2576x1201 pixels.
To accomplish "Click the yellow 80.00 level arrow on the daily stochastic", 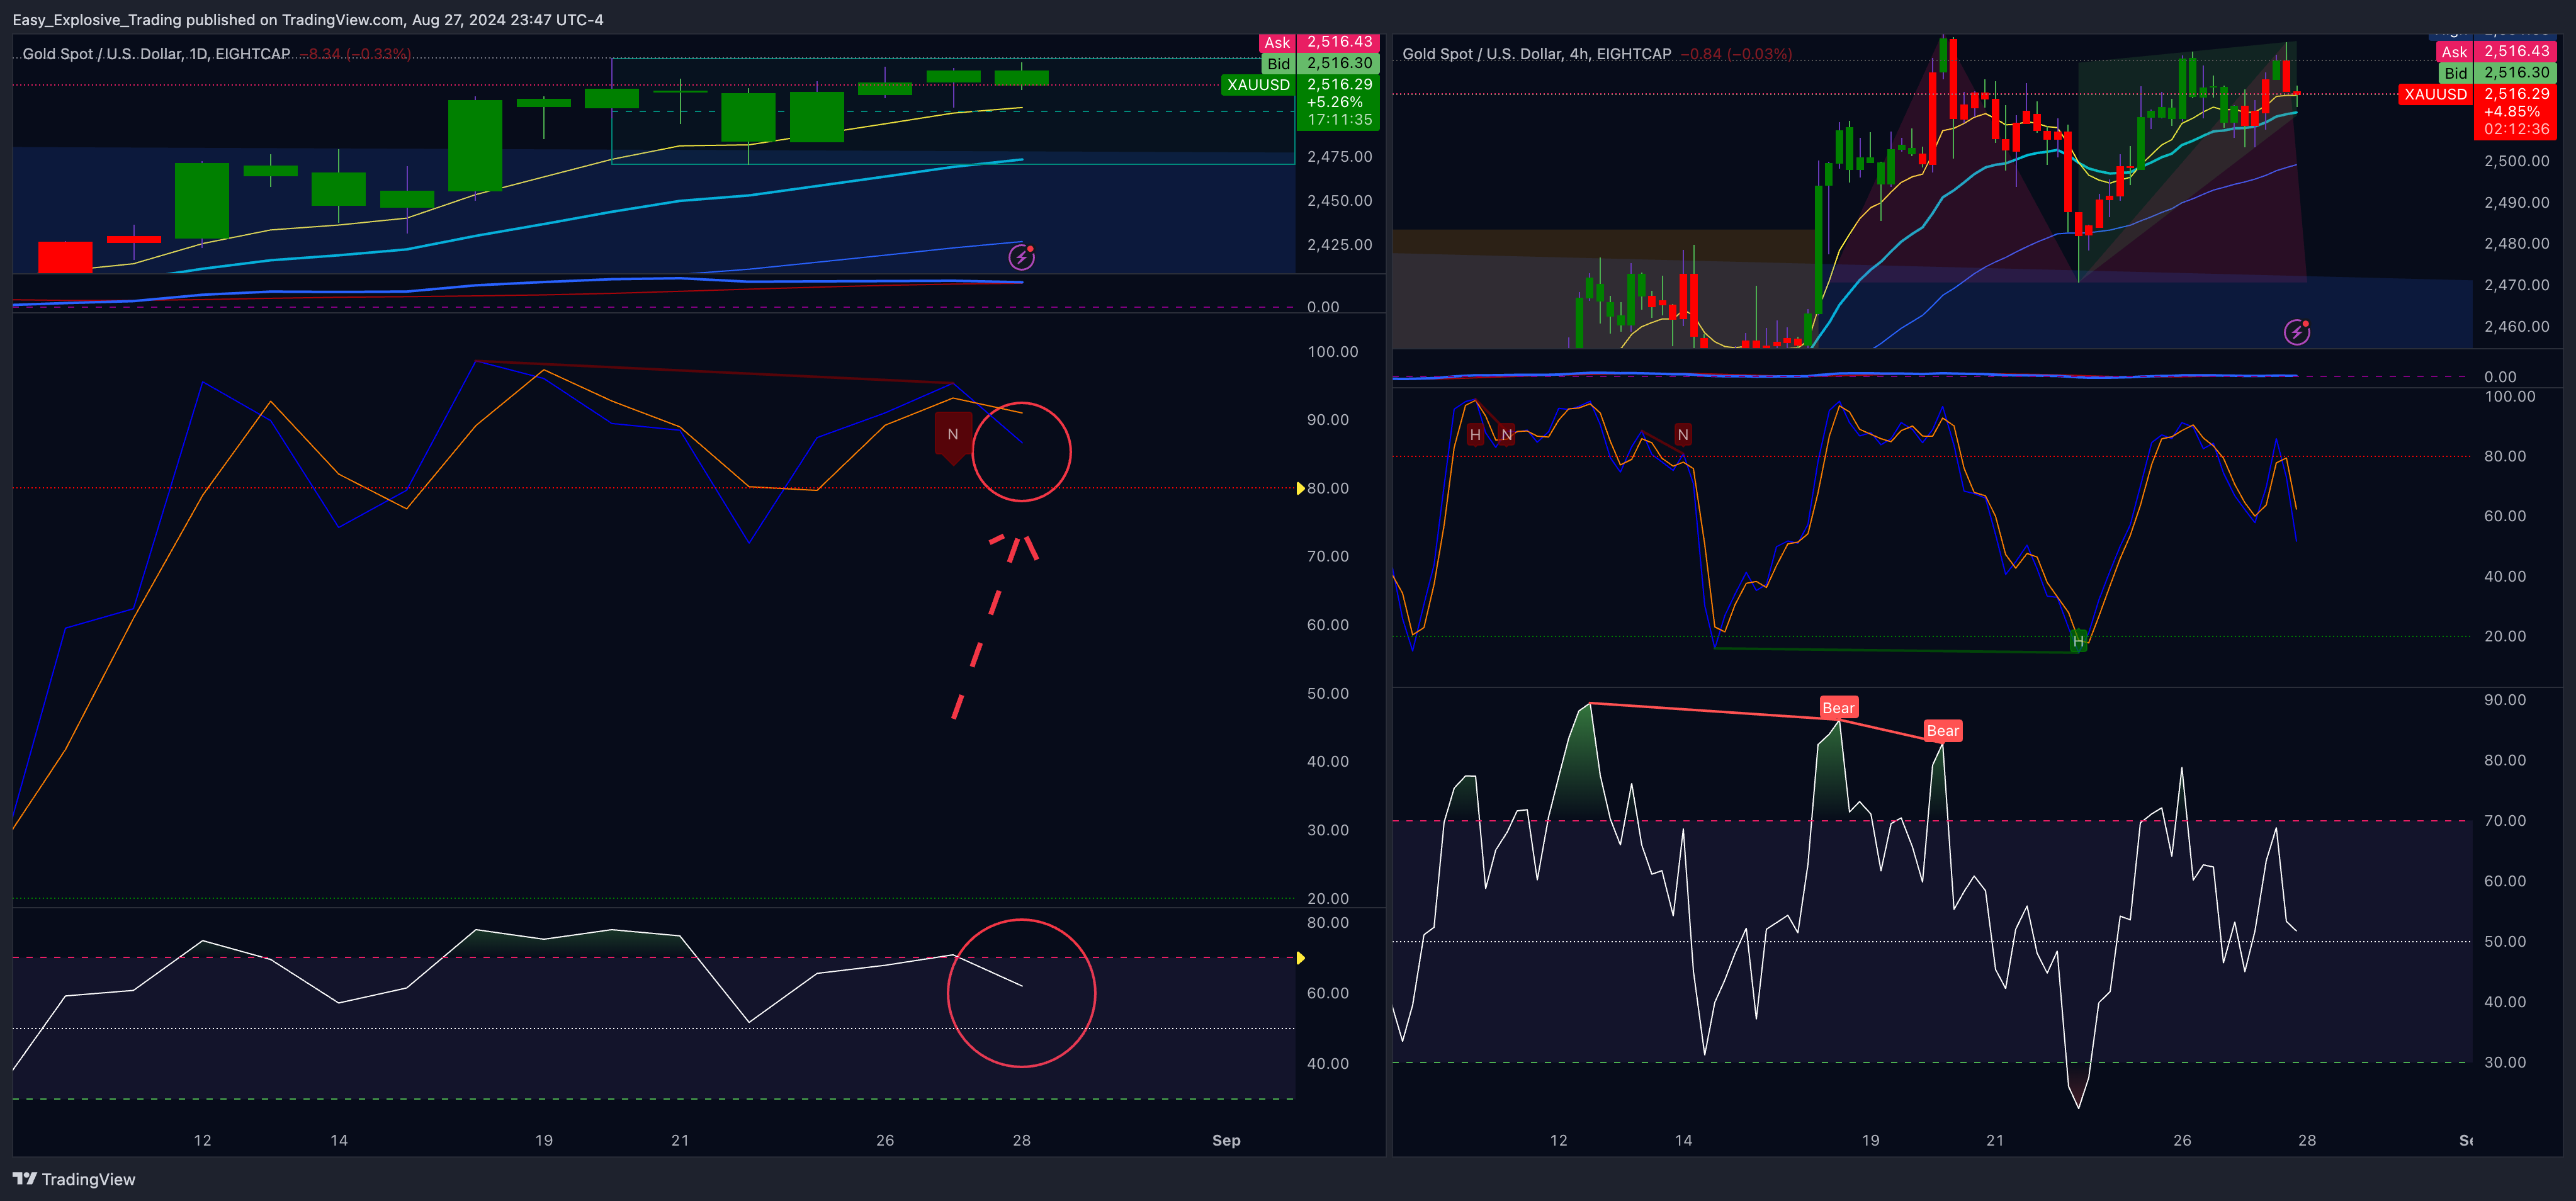I will (x=1300, y=488).
